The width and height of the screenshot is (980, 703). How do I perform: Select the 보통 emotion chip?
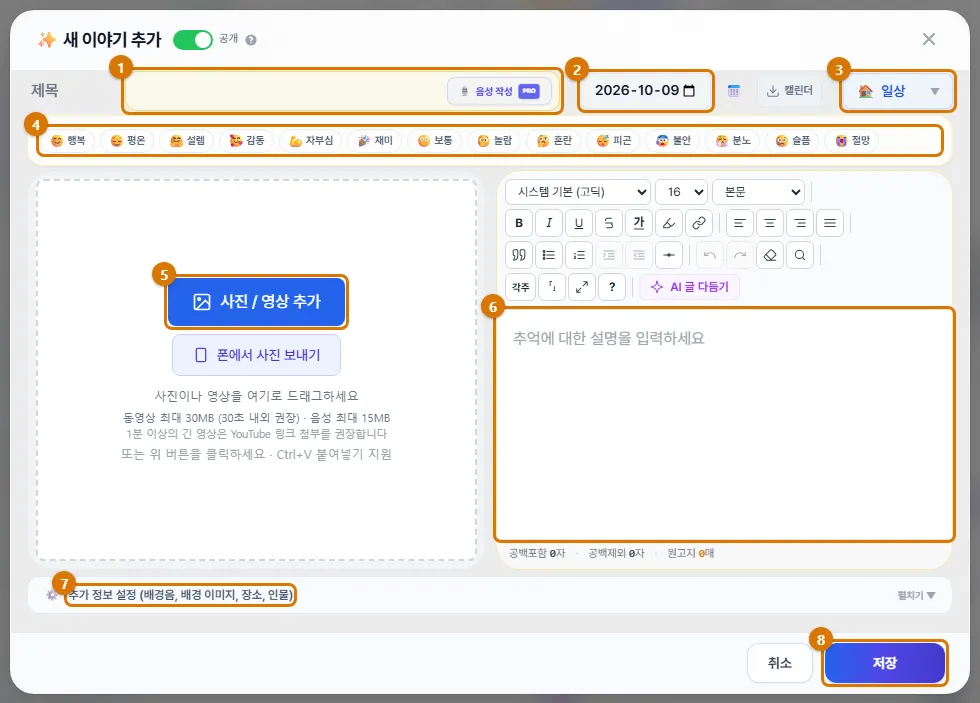tap(435, 141)
